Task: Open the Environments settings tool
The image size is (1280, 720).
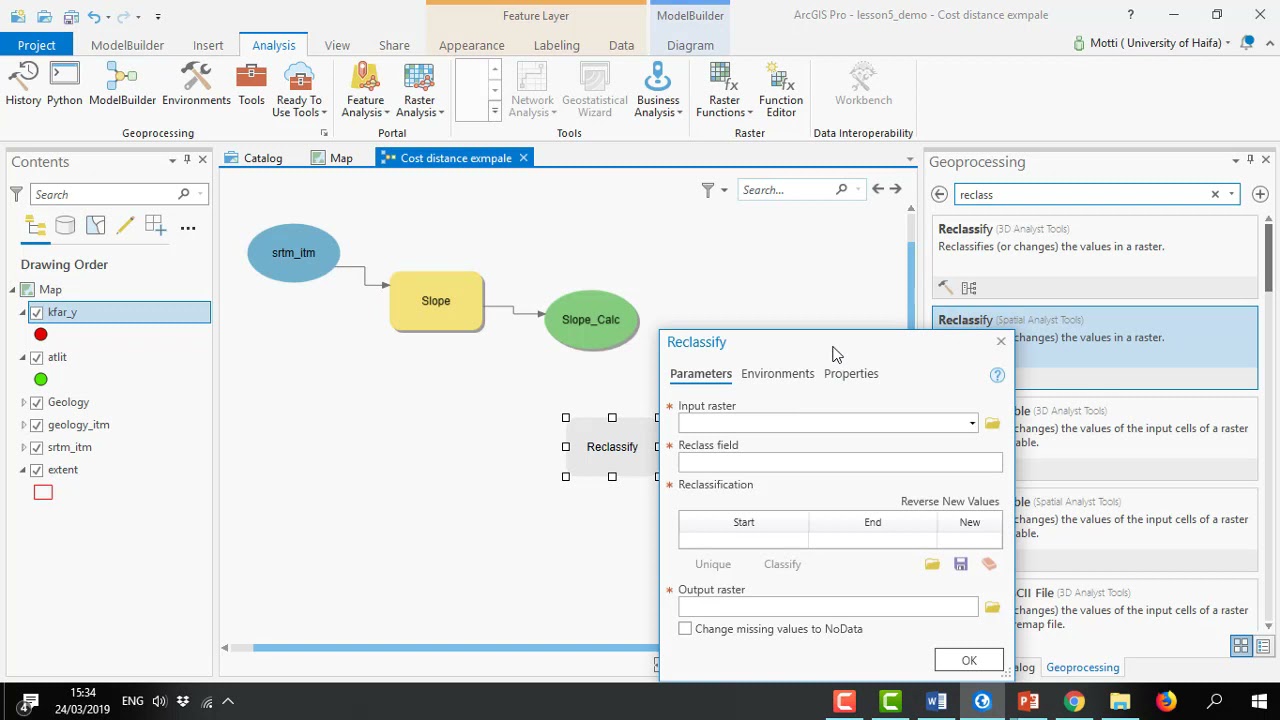Action: (196, 84)
